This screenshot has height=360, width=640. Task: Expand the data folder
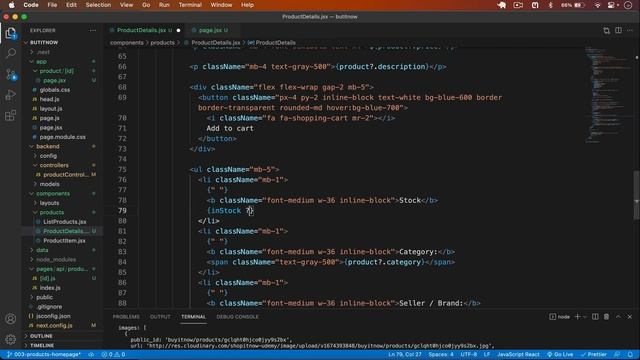(42, 250)
